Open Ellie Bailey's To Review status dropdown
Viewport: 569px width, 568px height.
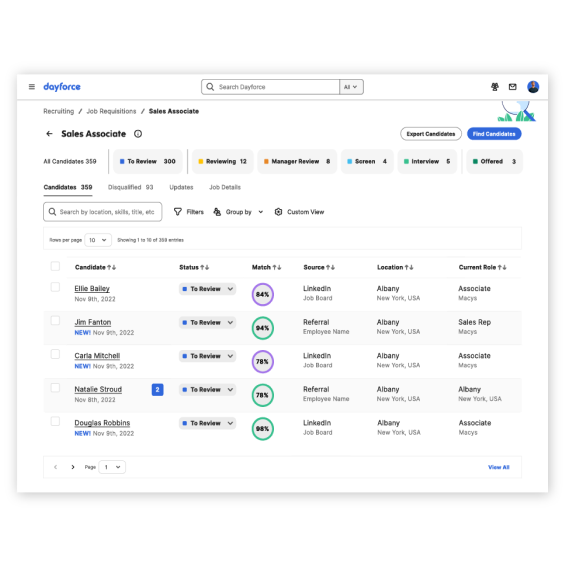point(208,289)
